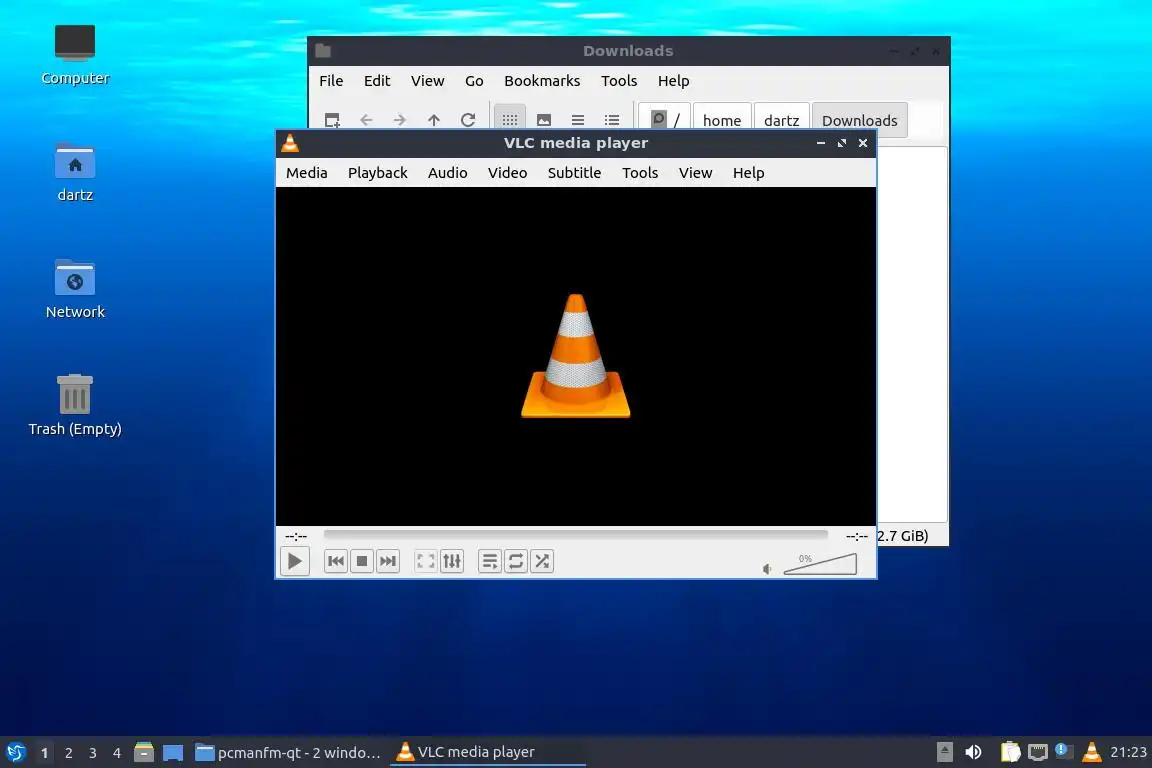Click remaining time label in VLC
Image resolution: width=1152 pixels, height=768 pixels.
pos(857,536)
